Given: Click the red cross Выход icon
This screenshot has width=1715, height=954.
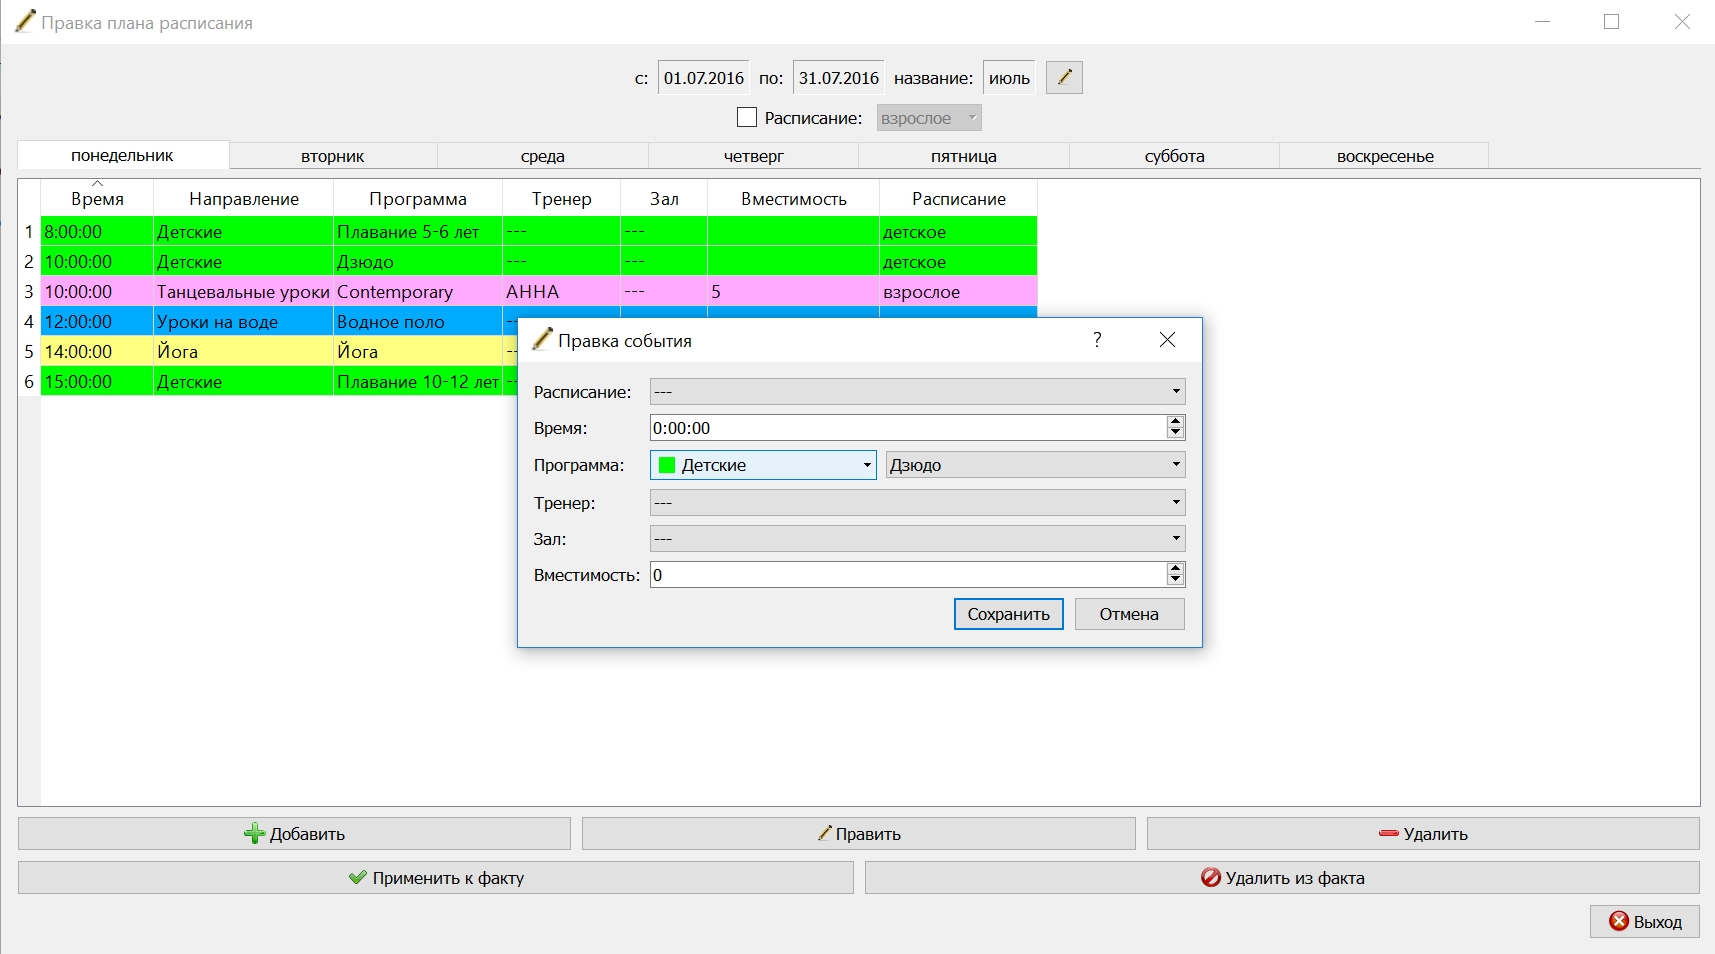Looking at the screenshot, I should click(1619, 921).
